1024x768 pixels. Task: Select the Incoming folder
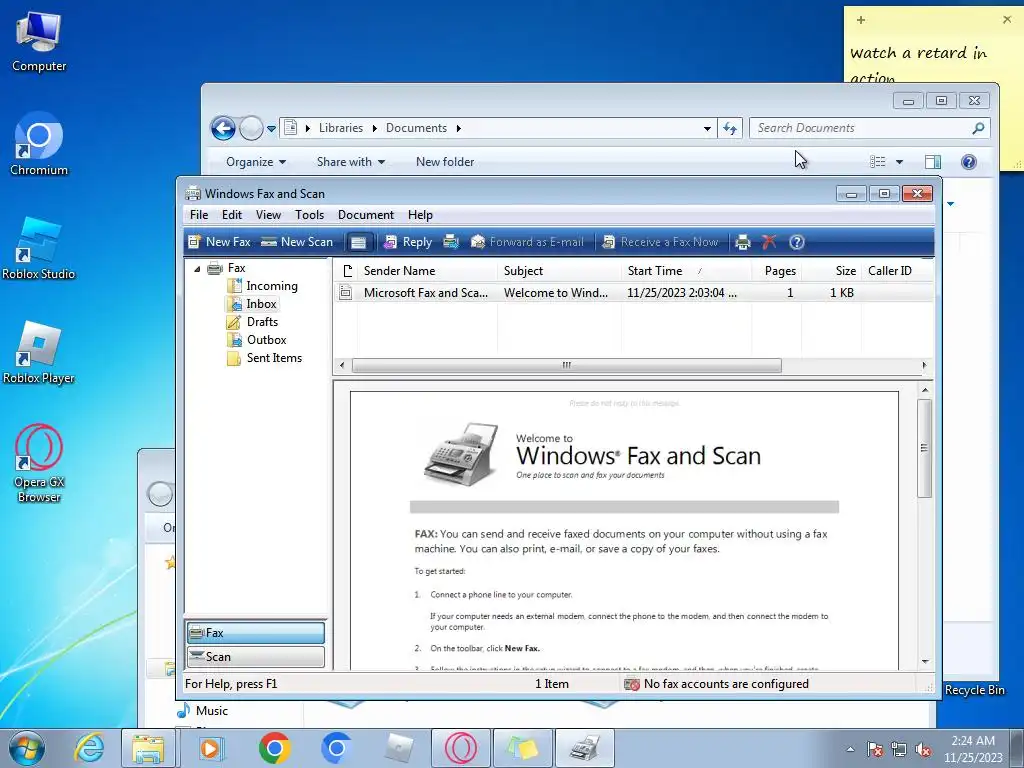click(263, 286)
